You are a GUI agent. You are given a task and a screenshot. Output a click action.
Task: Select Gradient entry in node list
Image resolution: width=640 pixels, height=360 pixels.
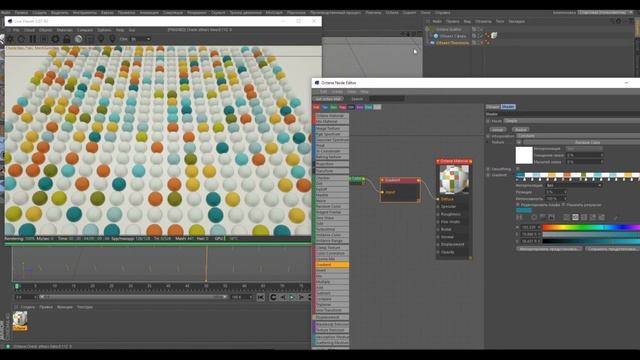click(x=332, y=264)
